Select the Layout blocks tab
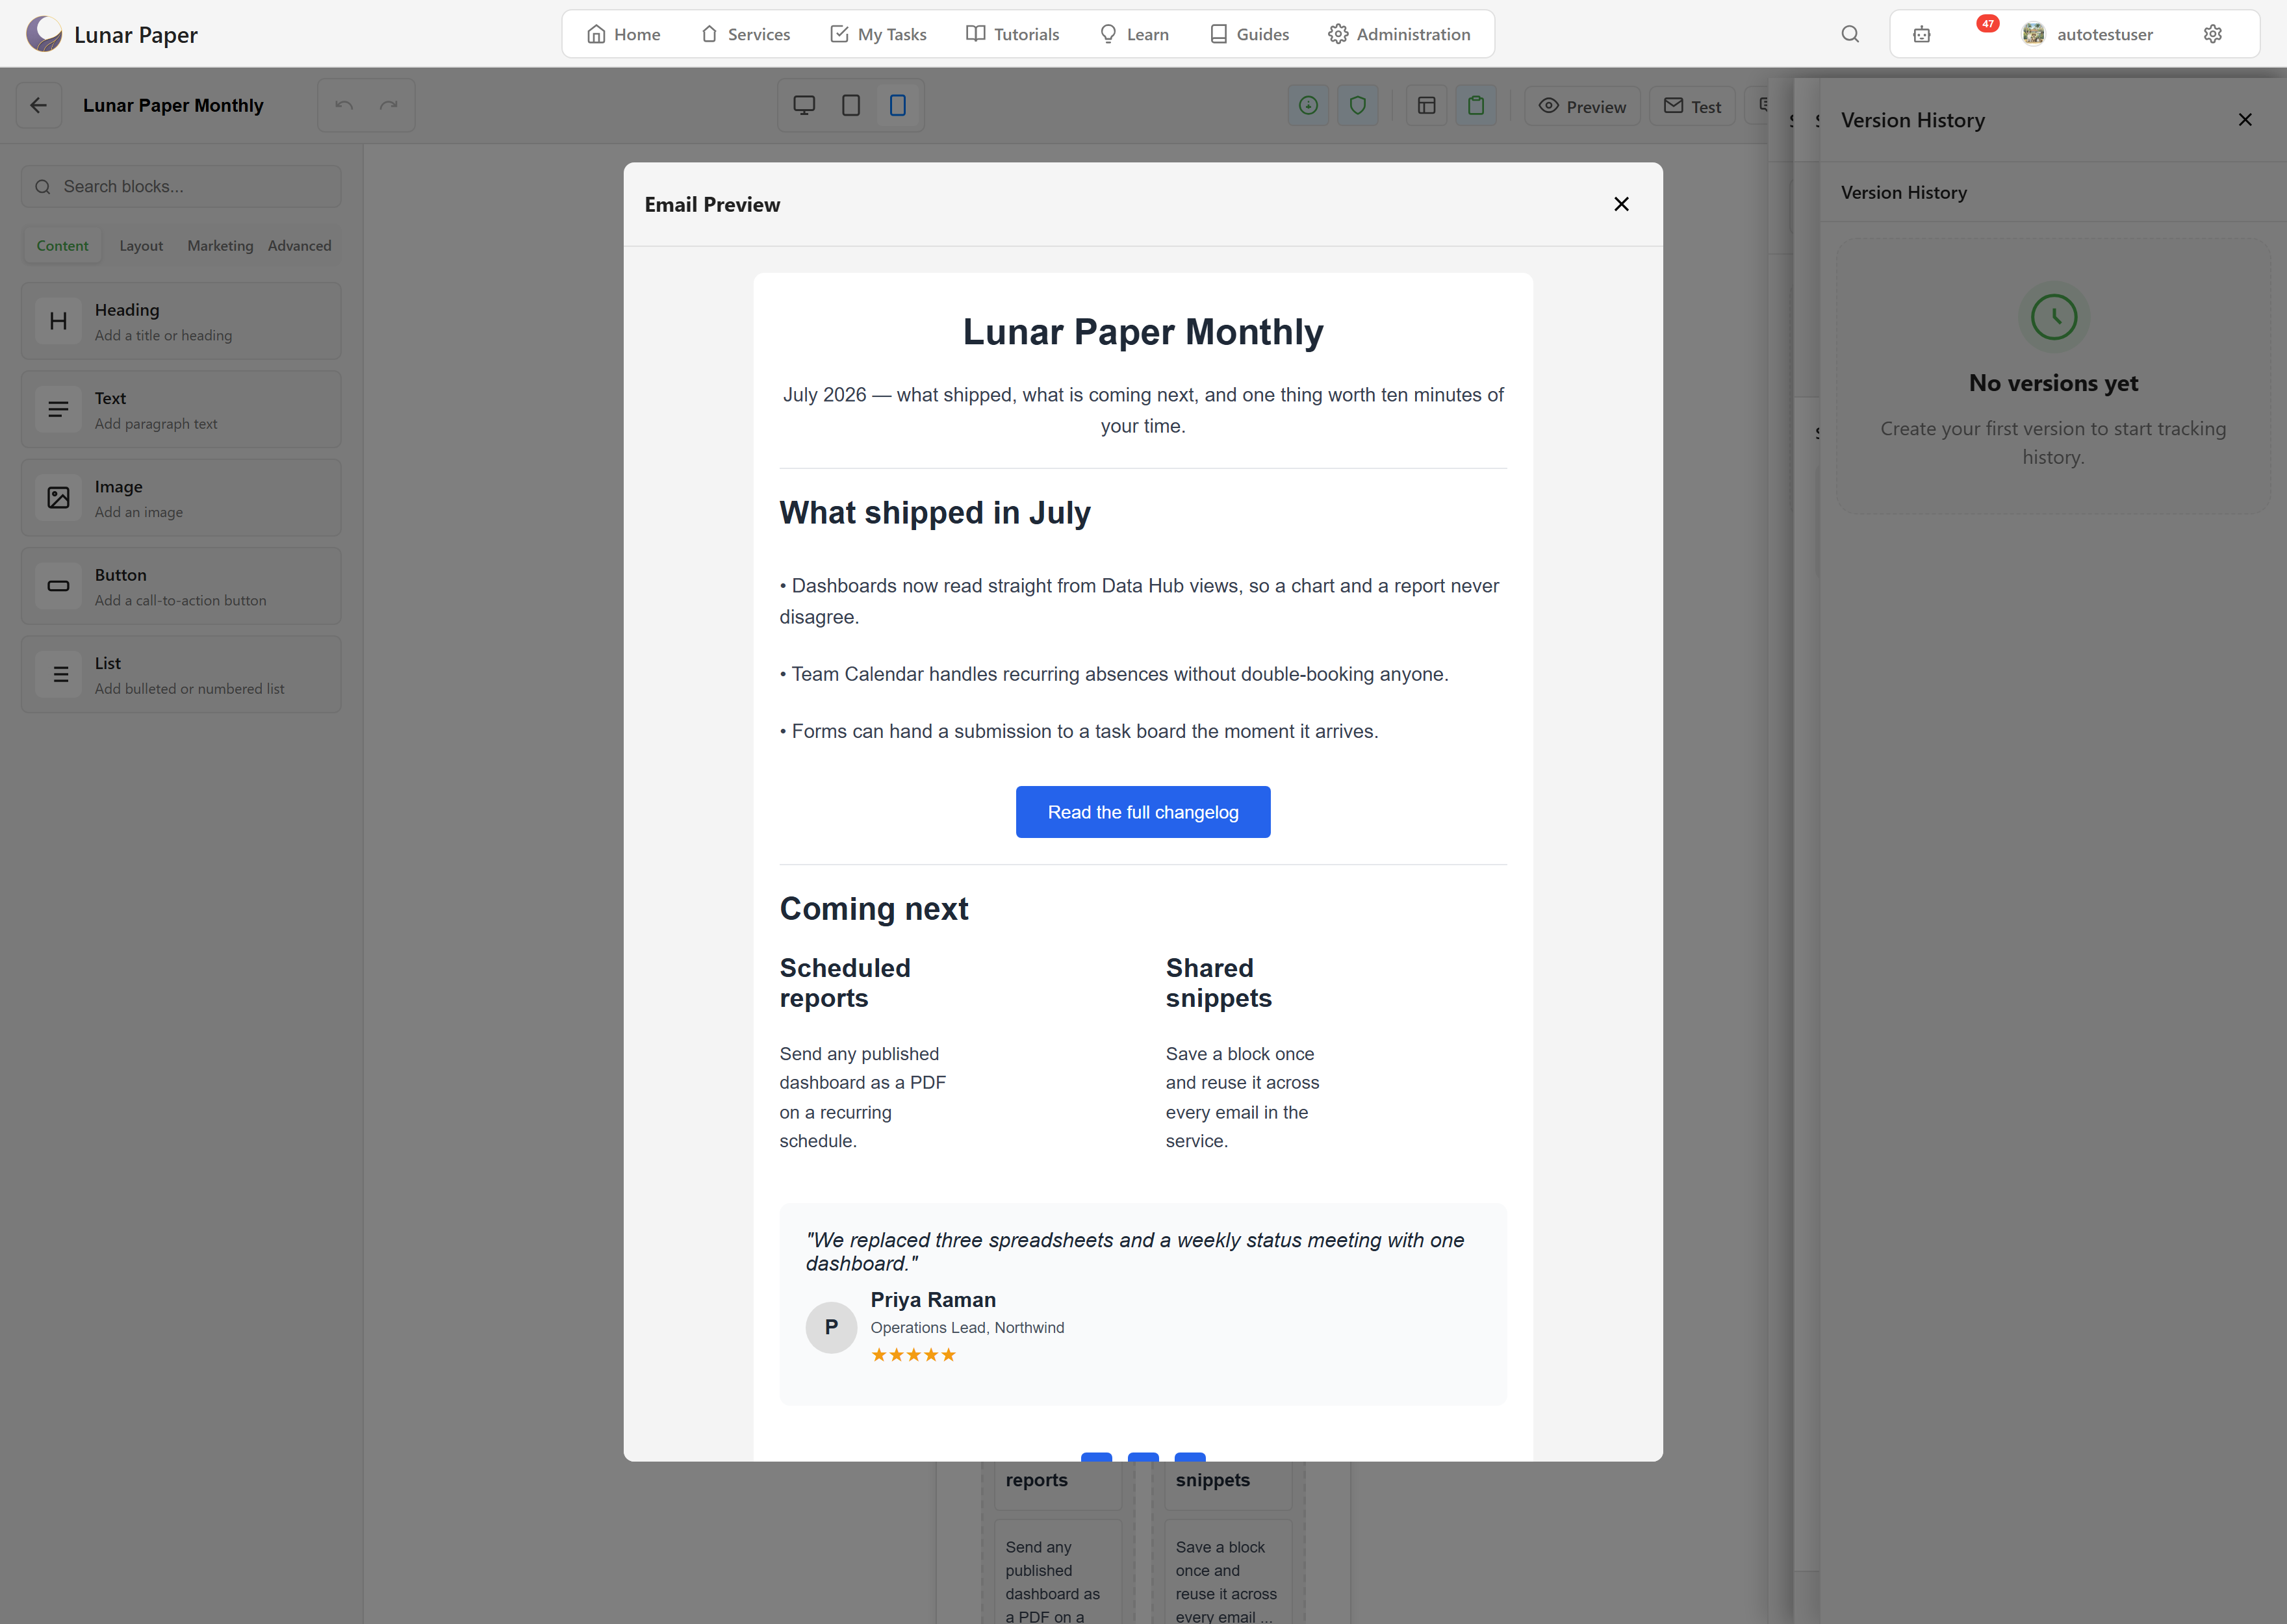Viewport: 2287px width, 1624px height. click(141, 246)
